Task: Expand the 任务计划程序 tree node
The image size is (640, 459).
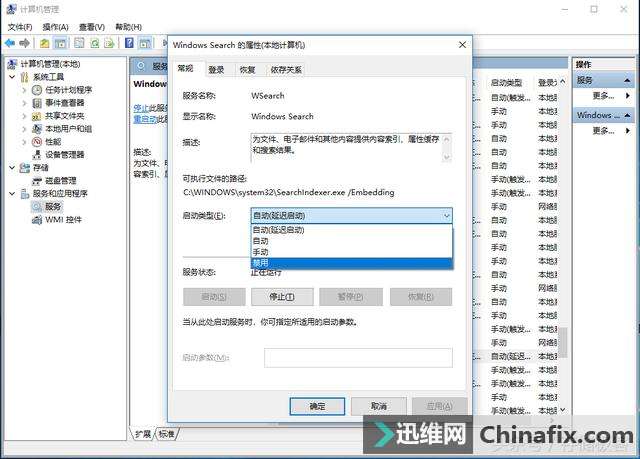Action: pyautogui.click(x=24, y=90)
